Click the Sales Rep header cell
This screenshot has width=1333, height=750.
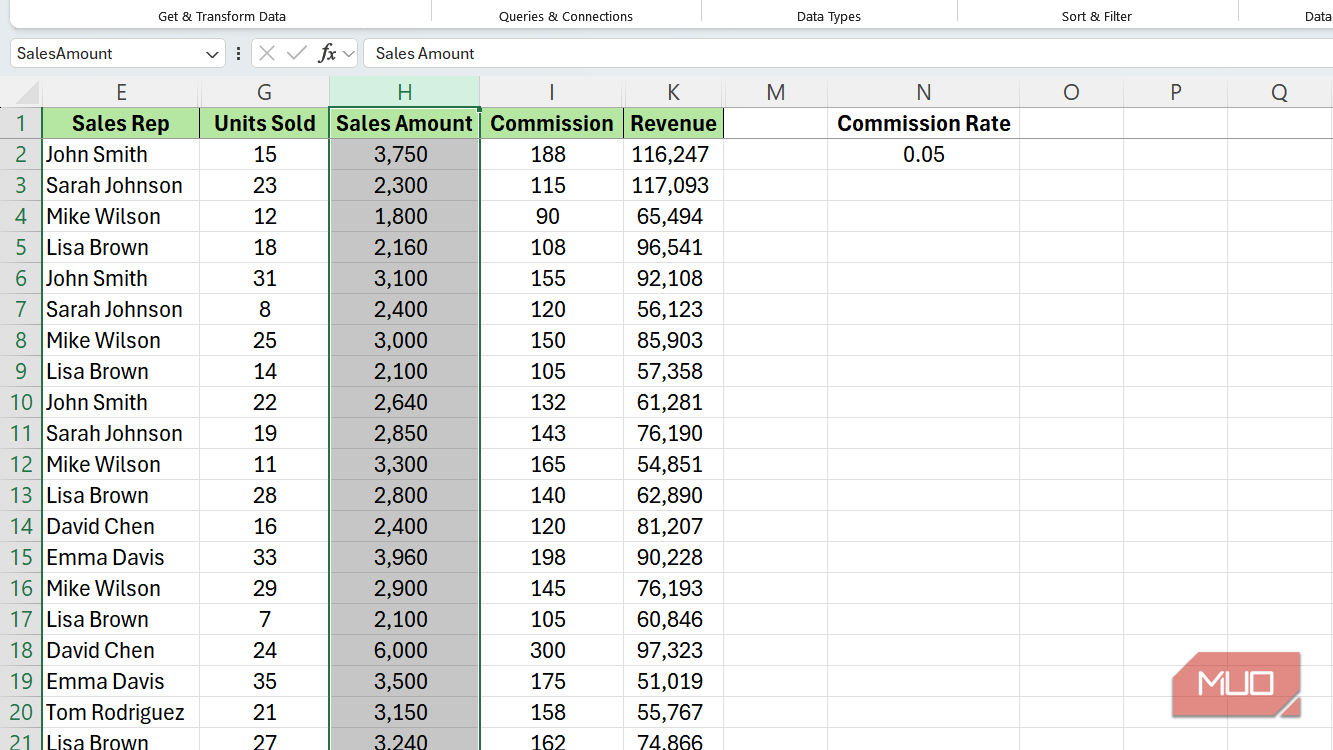coord(121,124)
